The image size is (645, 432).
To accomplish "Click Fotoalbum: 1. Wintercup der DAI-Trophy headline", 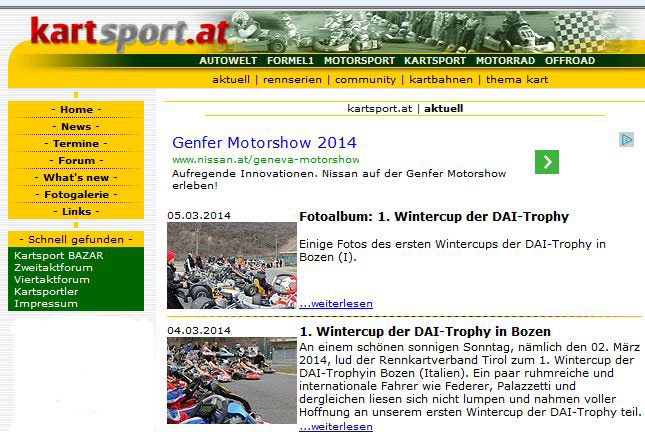I will 434,216.
